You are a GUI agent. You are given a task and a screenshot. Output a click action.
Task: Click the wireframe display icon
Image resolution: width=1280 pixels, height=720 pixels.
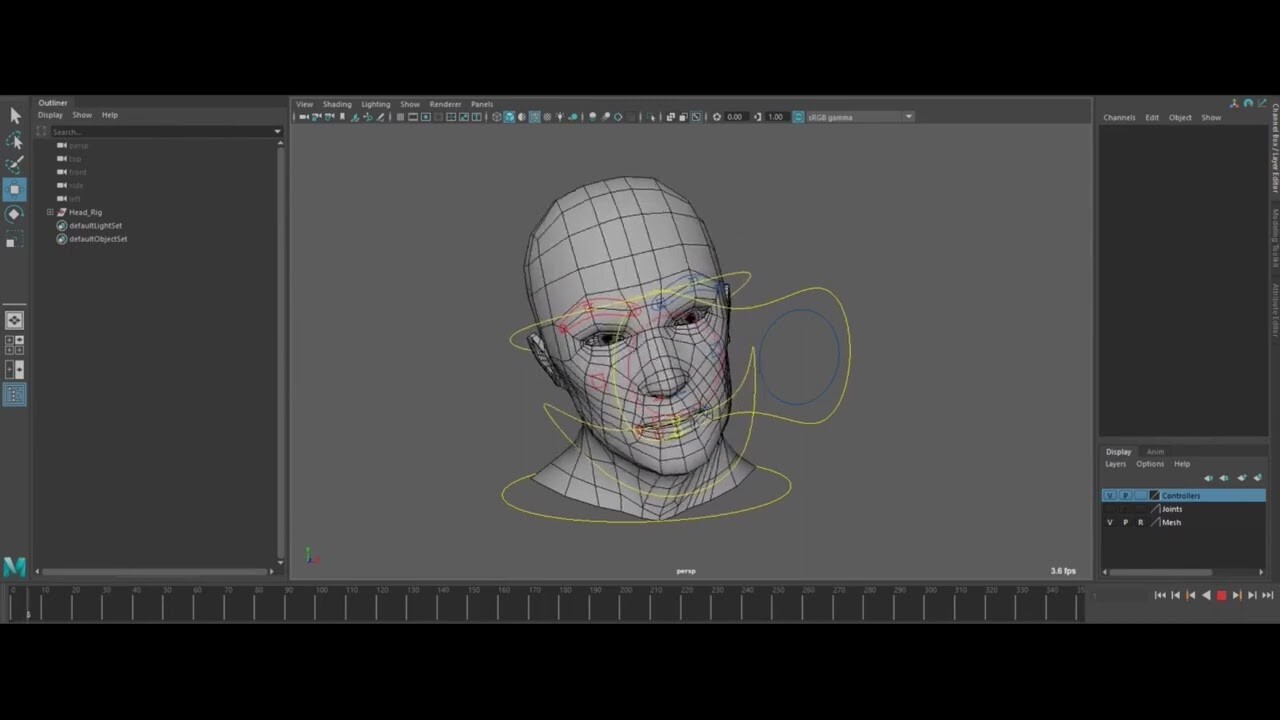click(497, 117)
